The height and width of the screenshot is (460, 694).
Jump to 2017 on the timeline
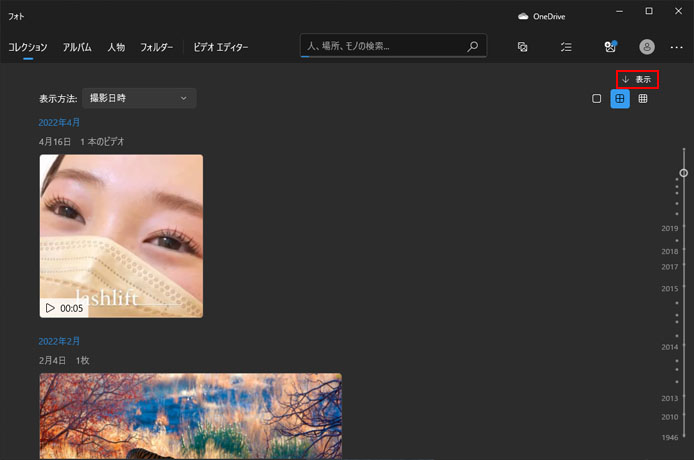click(670, 267)
